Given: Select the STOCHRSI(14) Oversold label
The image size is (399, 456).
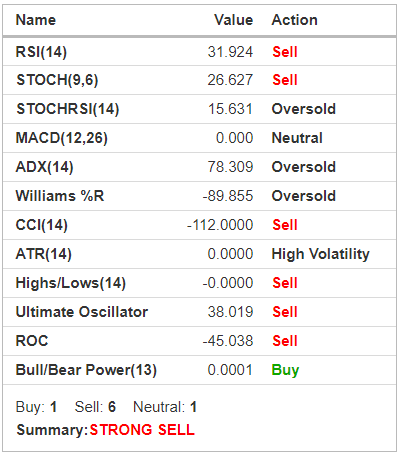Looking at the screenshot, I should (304, 109).
